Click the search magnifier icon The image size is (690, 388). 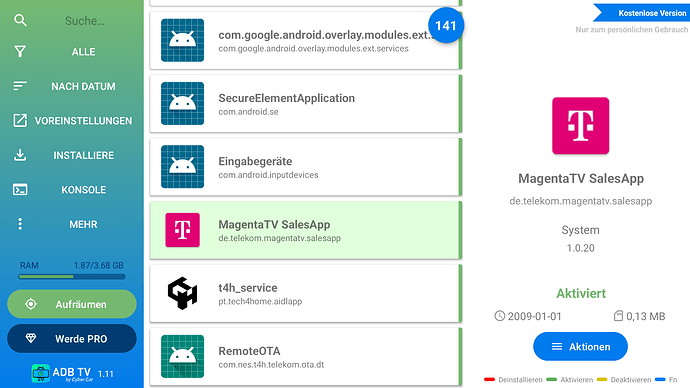[x=20, y=20]
